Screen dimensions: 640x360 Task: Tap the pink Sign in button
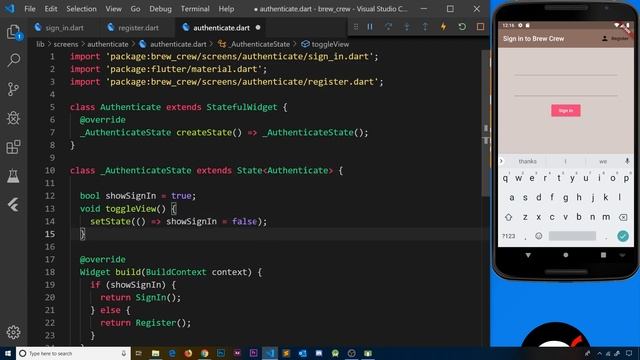[x=566, y=111]
